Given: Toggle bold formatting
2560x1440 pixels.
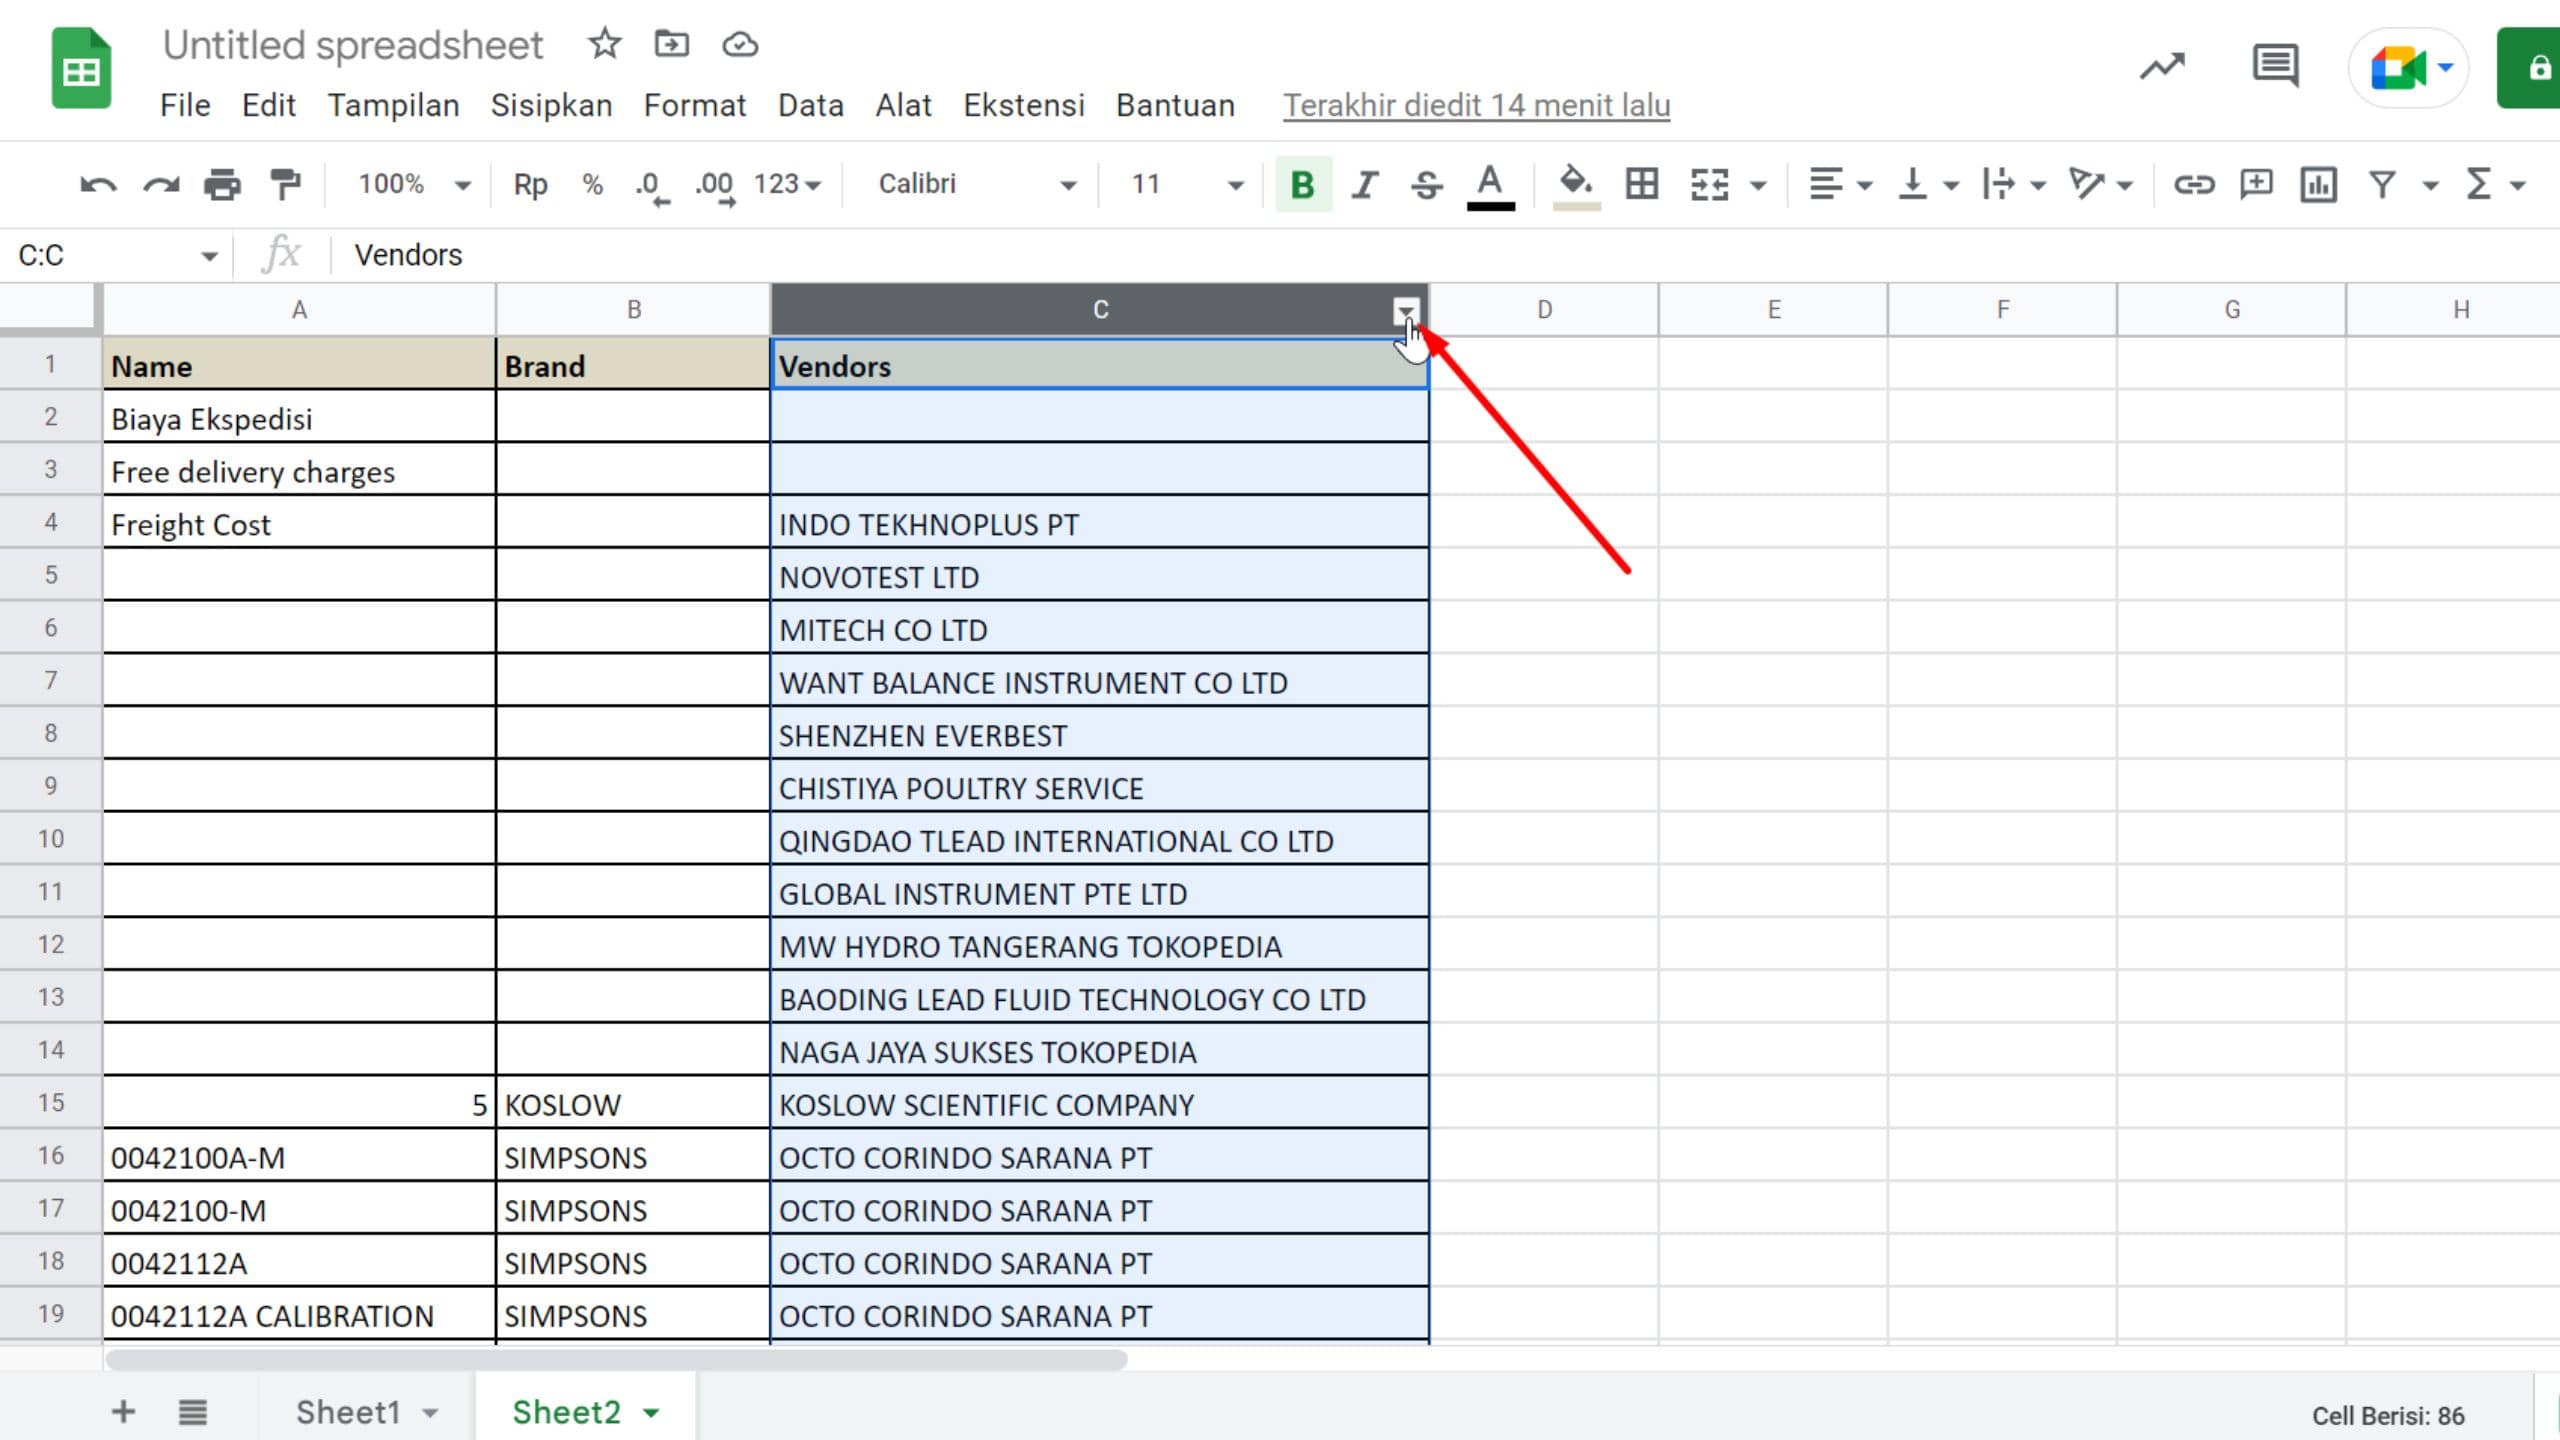Looking at the screenshot, I should (1303, 185).
